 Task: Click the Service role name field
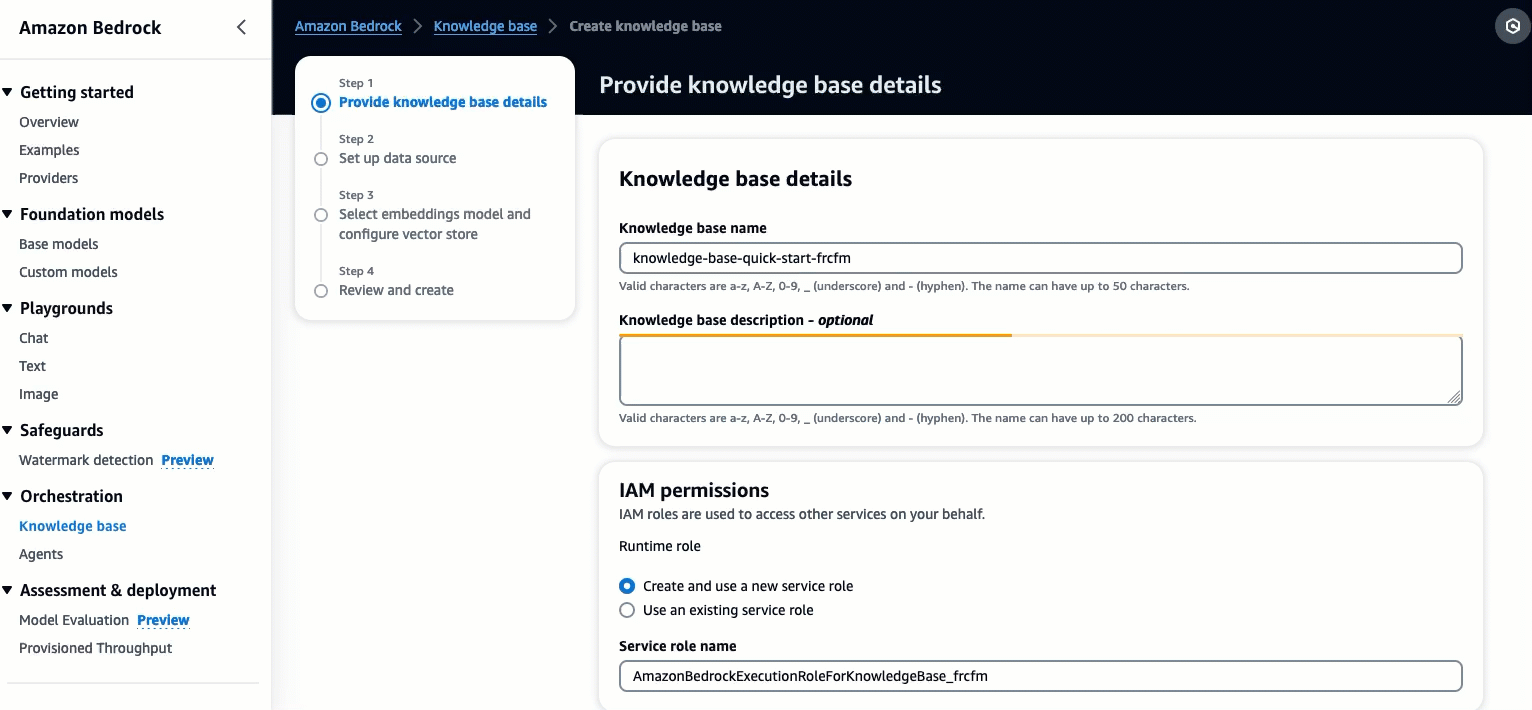coord(1041,676)
